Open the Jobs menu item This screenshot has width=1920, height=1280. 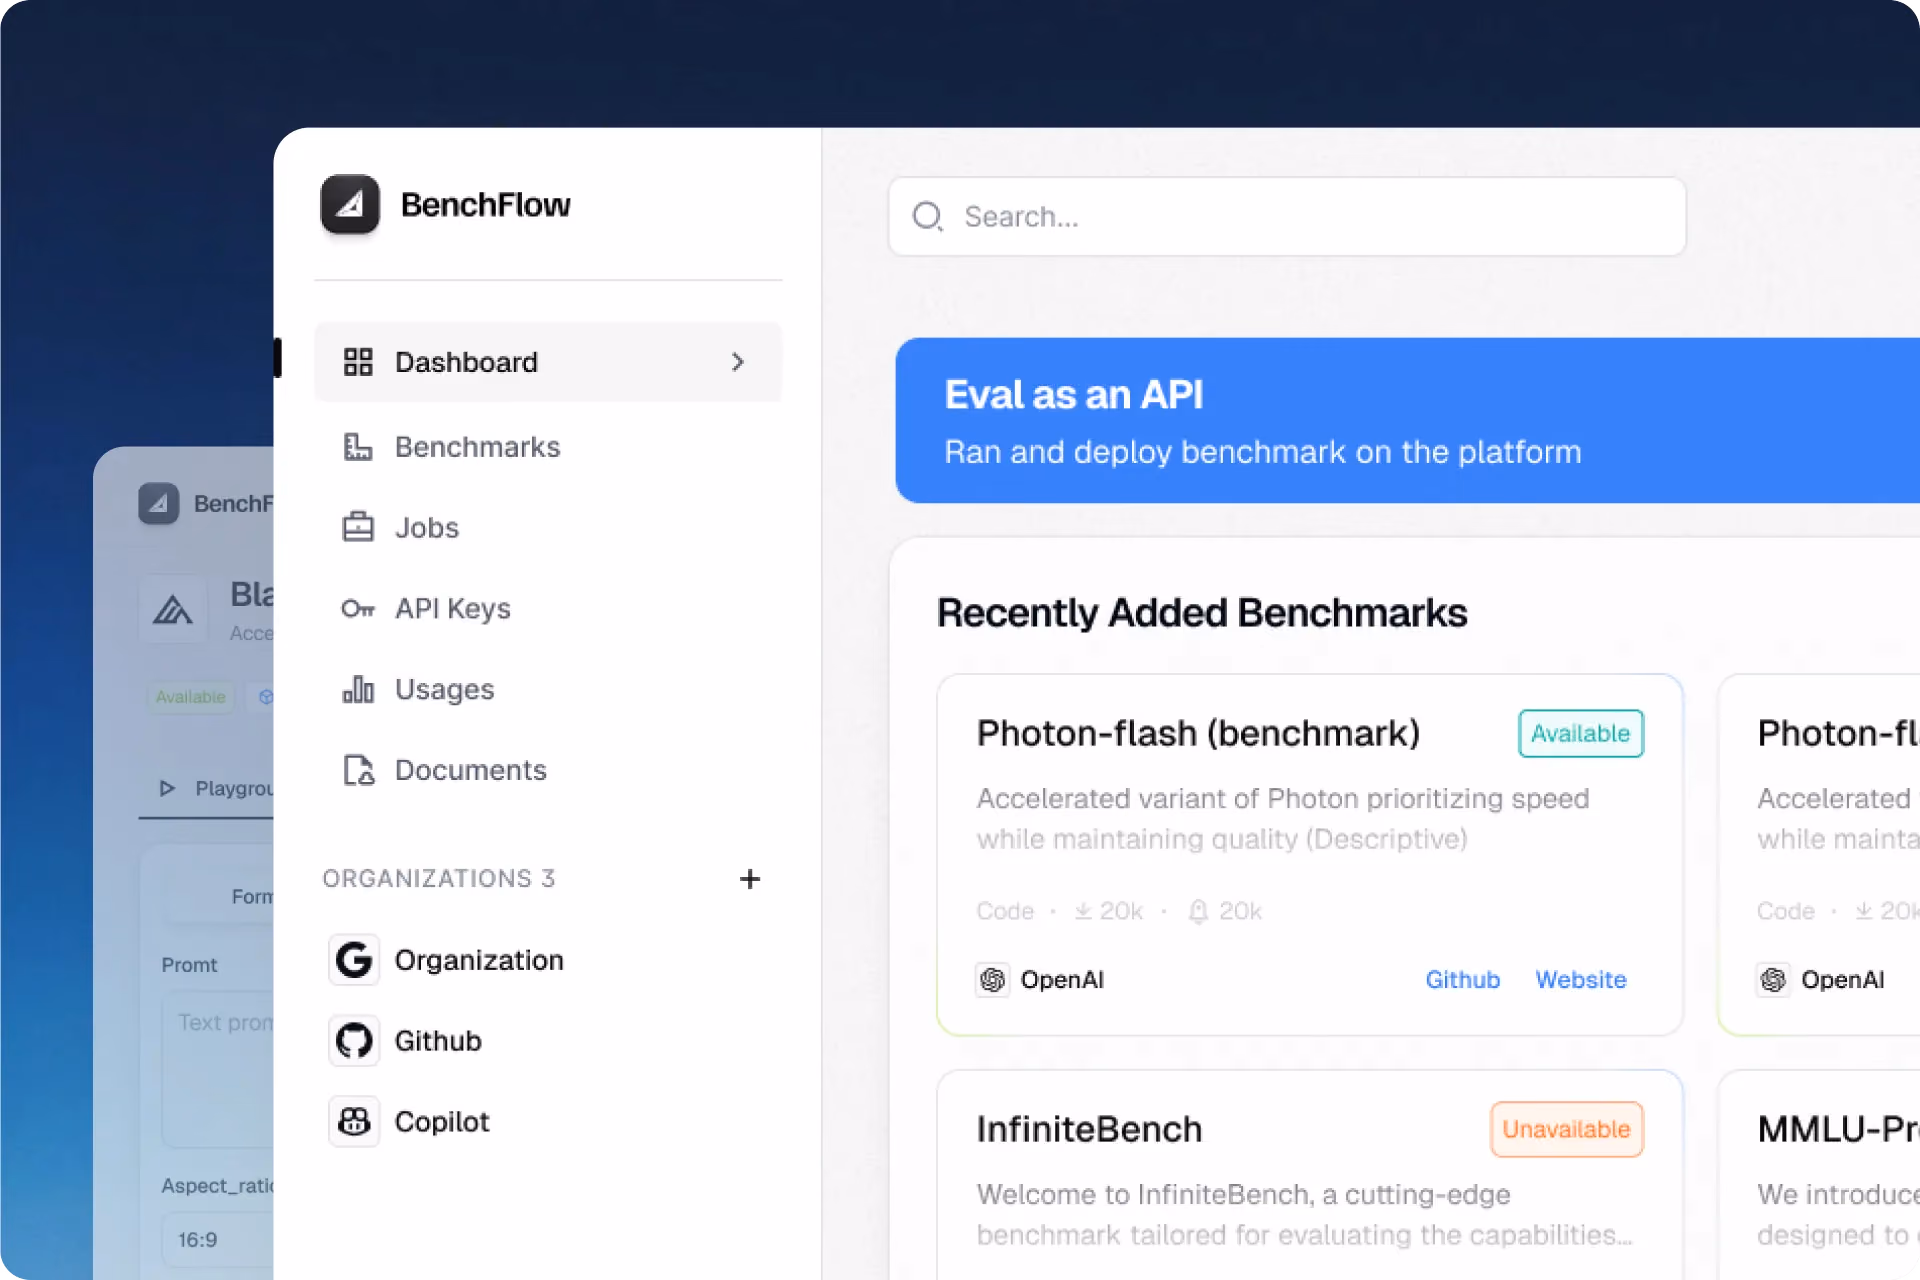(548, 527)
